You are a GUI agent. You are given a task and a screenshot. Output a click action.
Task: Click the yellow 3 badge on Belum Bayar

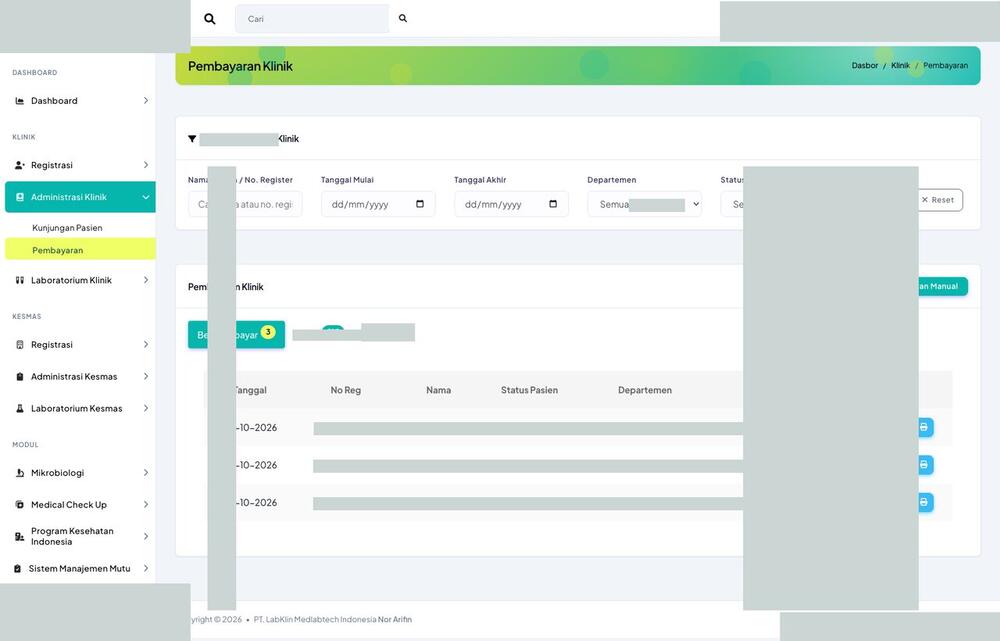coord(268,332)
